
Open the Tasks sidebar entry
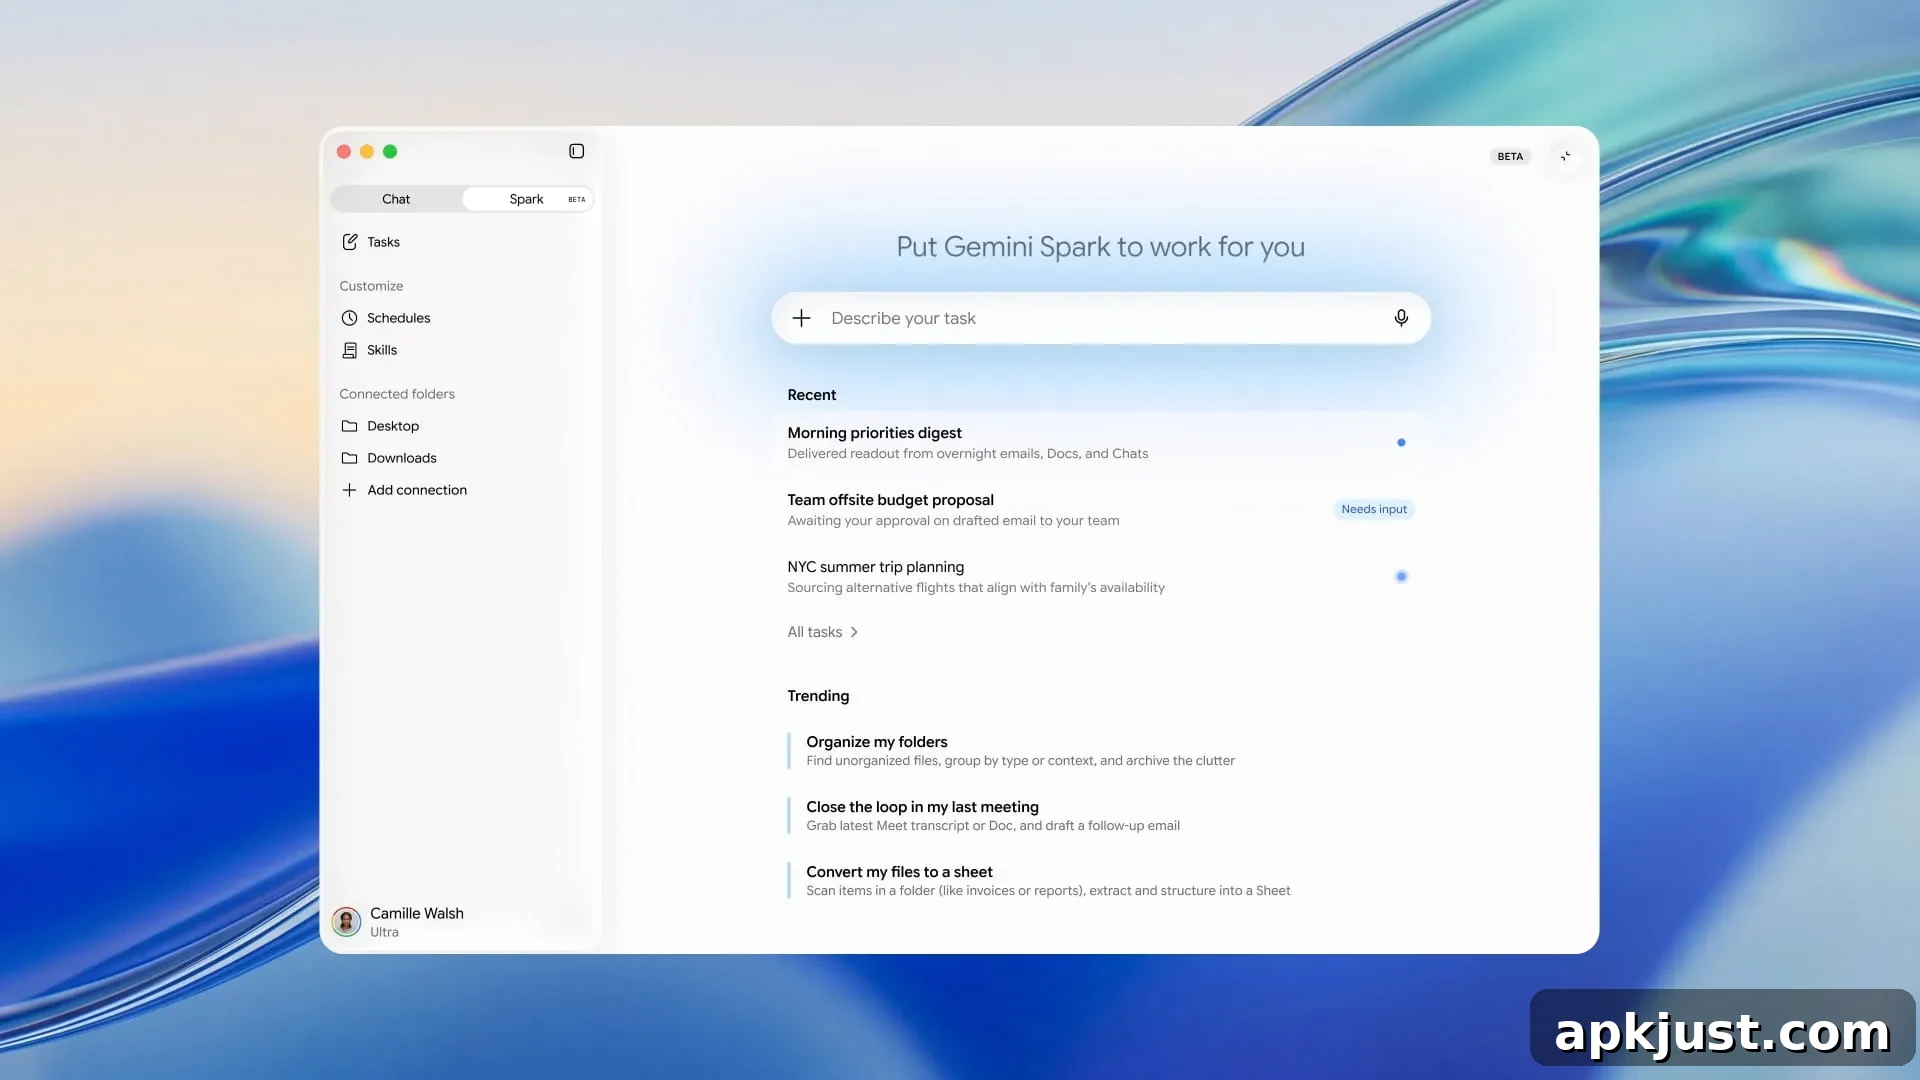[x=383, y=242]
